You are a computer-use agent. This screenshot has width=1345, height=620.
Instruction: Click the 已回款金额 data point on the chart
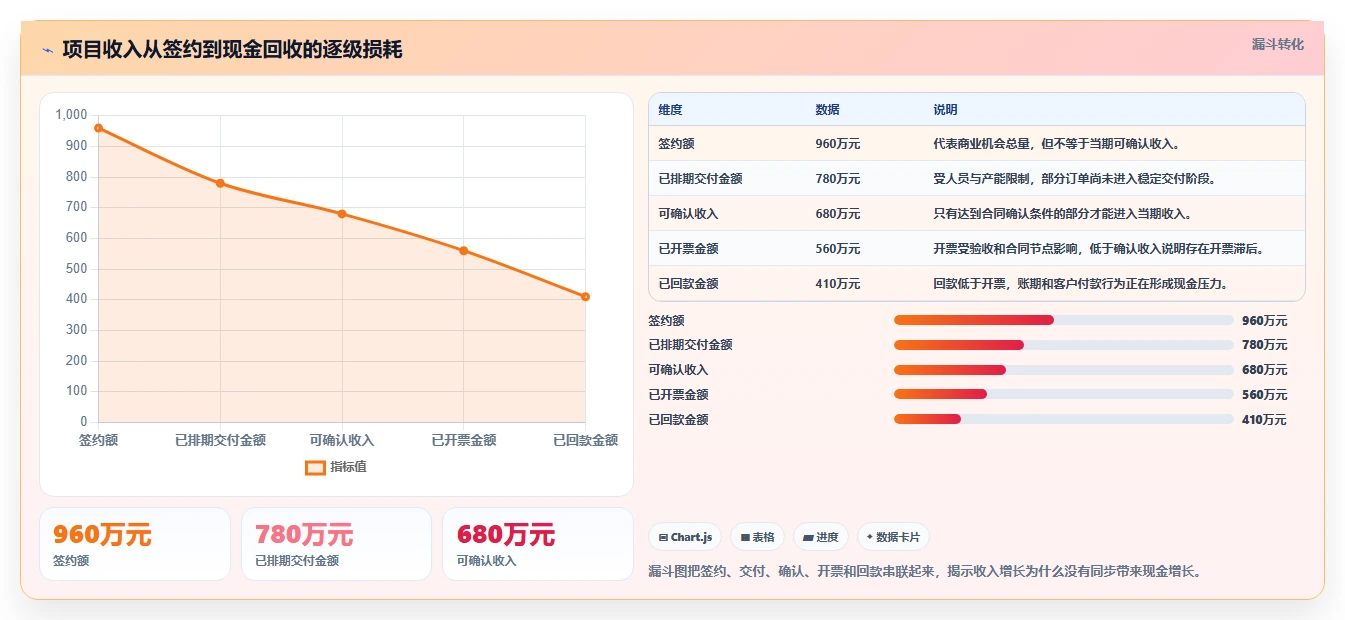(585, 297)
